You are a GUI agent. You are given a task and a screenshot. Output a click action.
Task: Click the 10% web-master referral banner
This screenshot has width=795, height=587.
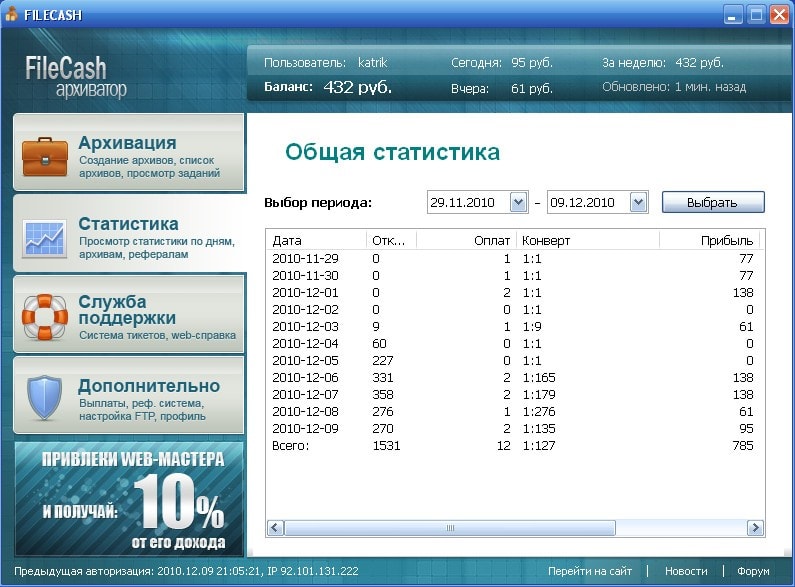tap(129, 499)
